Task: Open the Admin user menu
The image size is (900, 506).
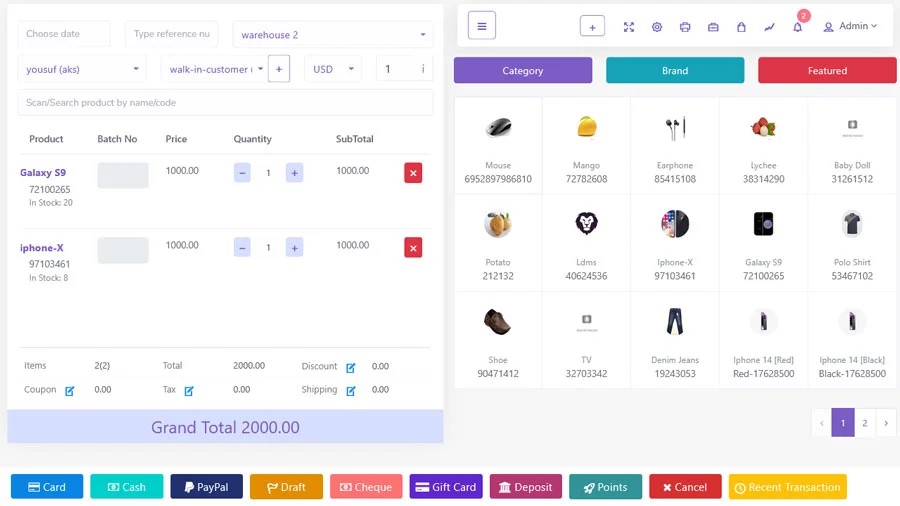Action: point(850,26)
